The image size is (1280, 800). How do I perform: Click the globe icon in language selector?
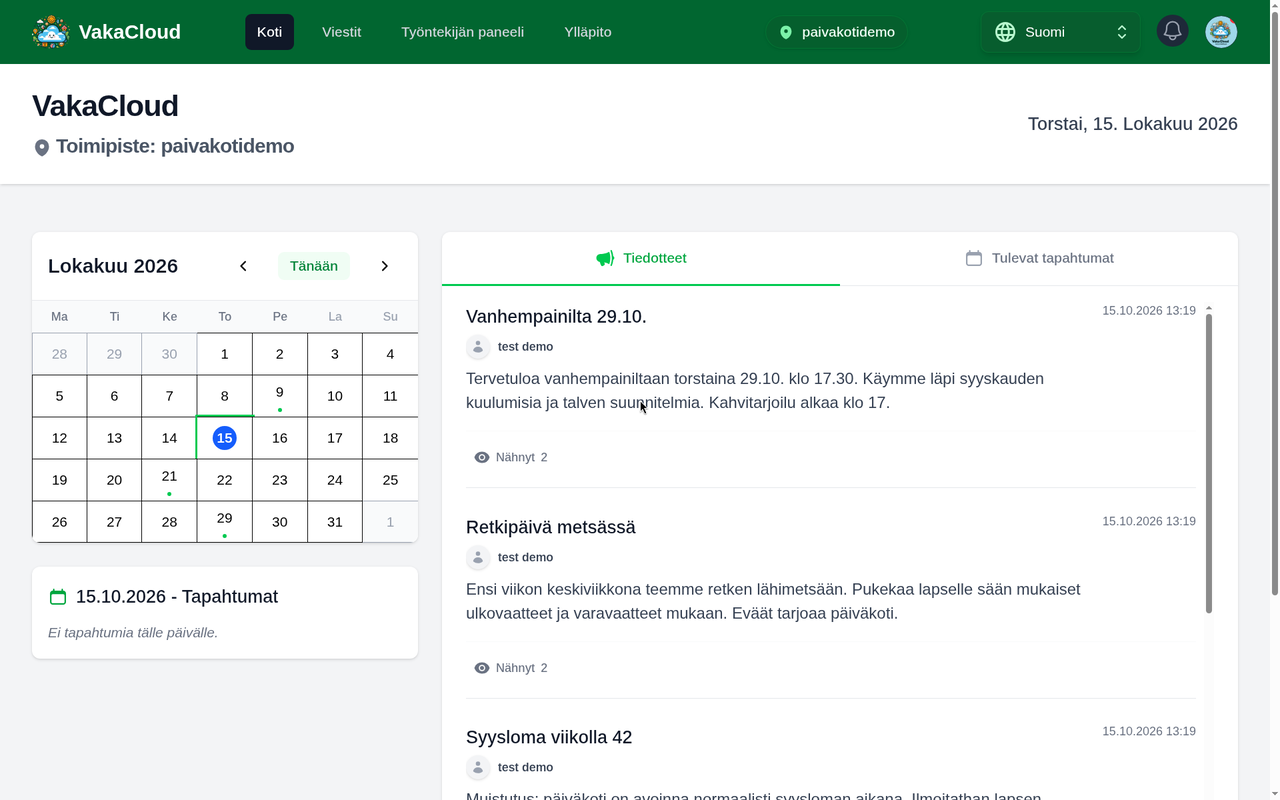[1005, 32]
